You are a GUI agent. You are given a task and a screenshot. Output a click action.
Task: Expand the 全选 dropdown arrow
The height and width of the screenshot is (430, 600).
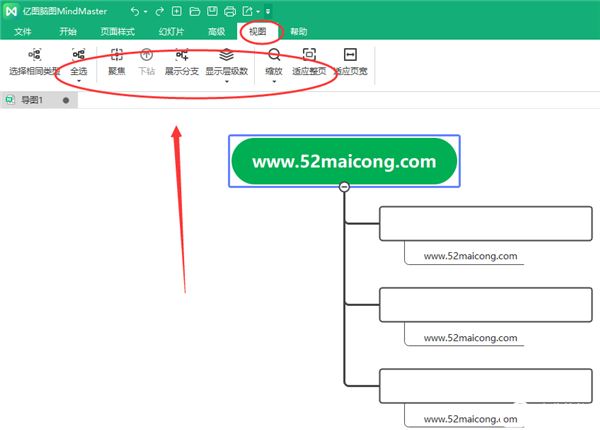tap(79, 81)
